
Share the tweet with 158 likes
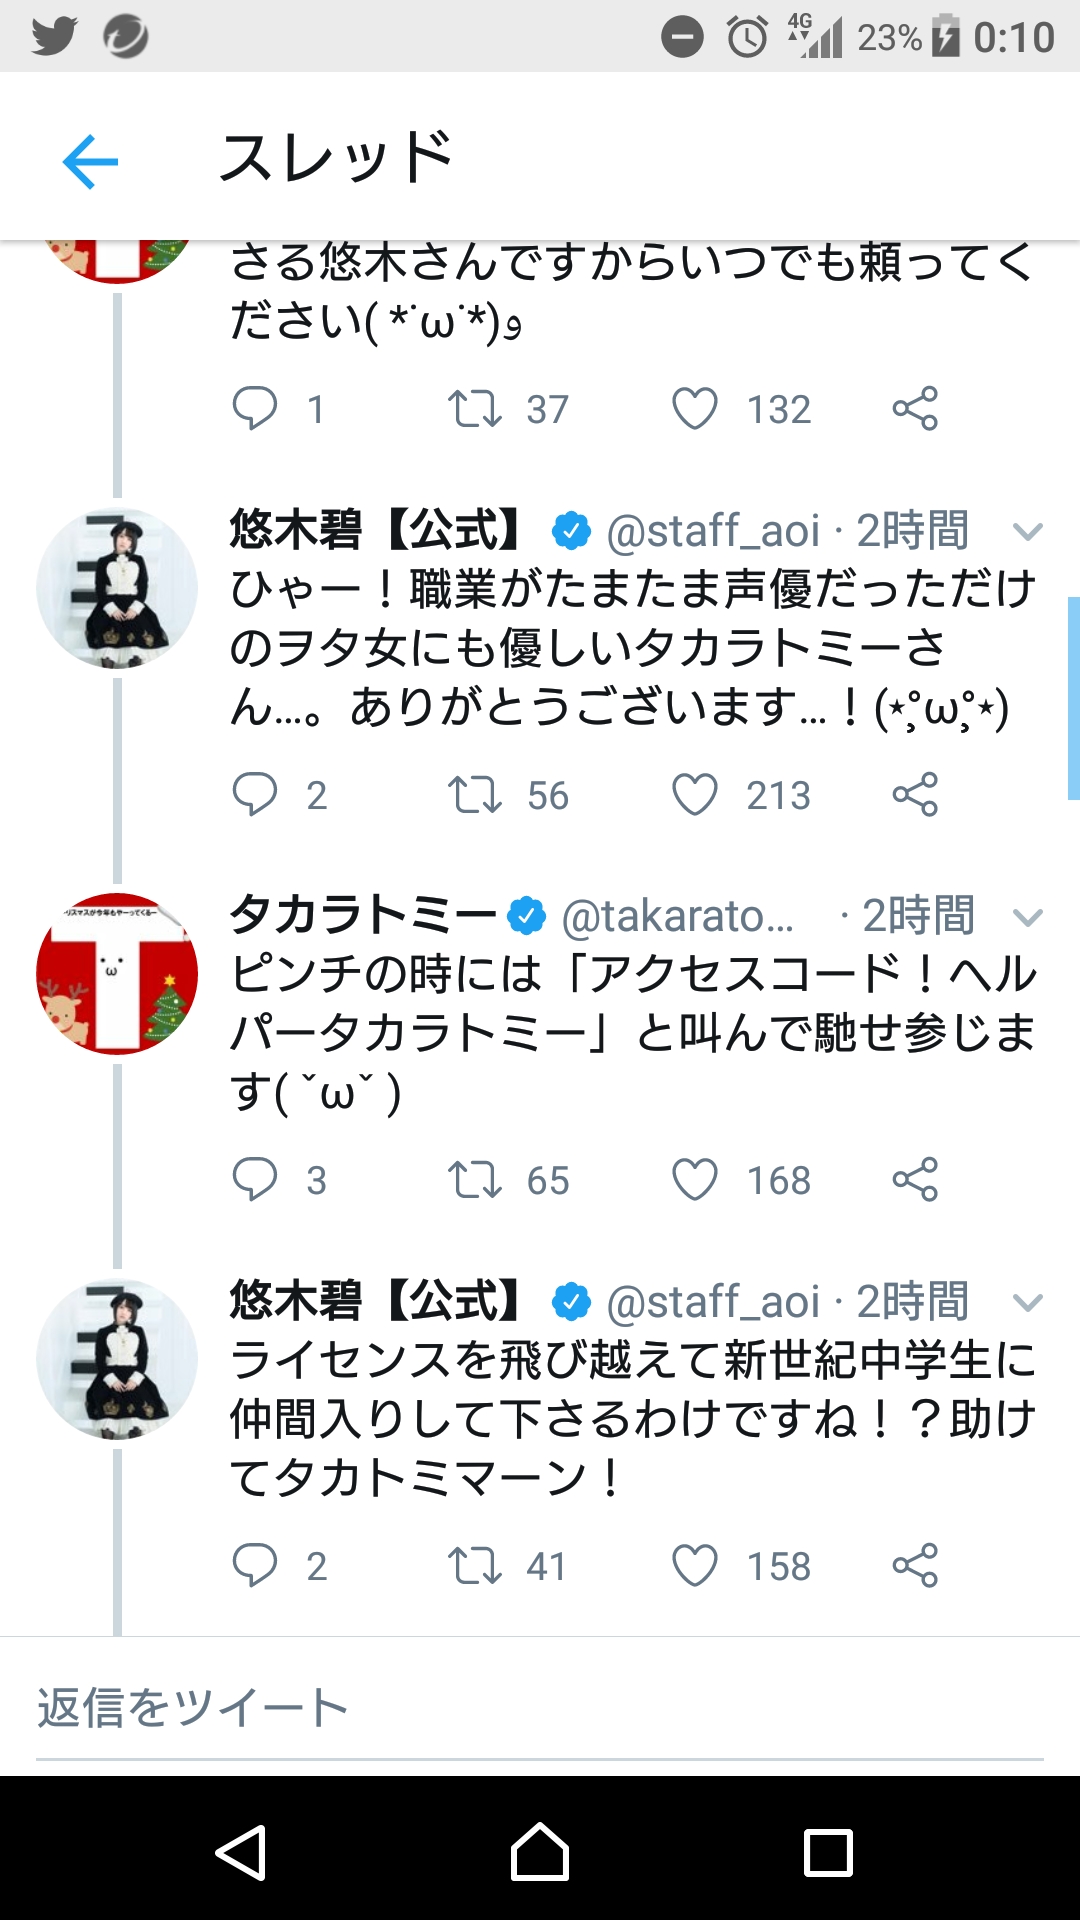tap(915, 1566)
